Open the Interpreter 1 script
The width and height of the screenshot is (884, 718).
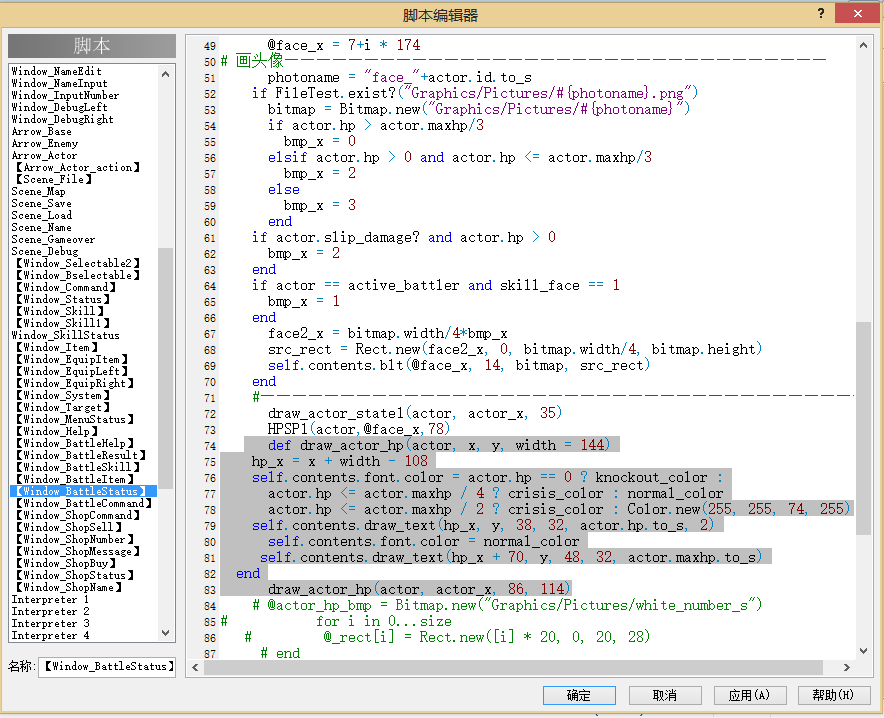coord(50,599)
